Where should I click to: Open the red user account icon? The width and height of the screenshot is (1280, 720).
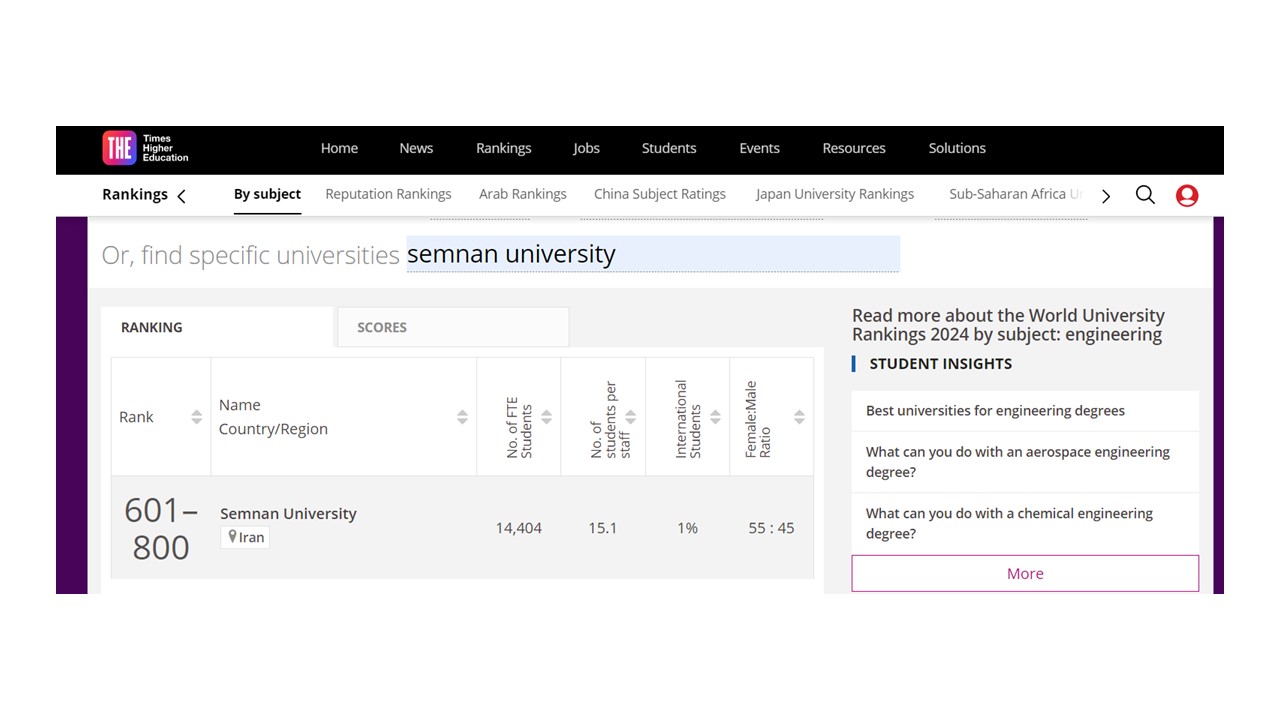point(1187,195)
